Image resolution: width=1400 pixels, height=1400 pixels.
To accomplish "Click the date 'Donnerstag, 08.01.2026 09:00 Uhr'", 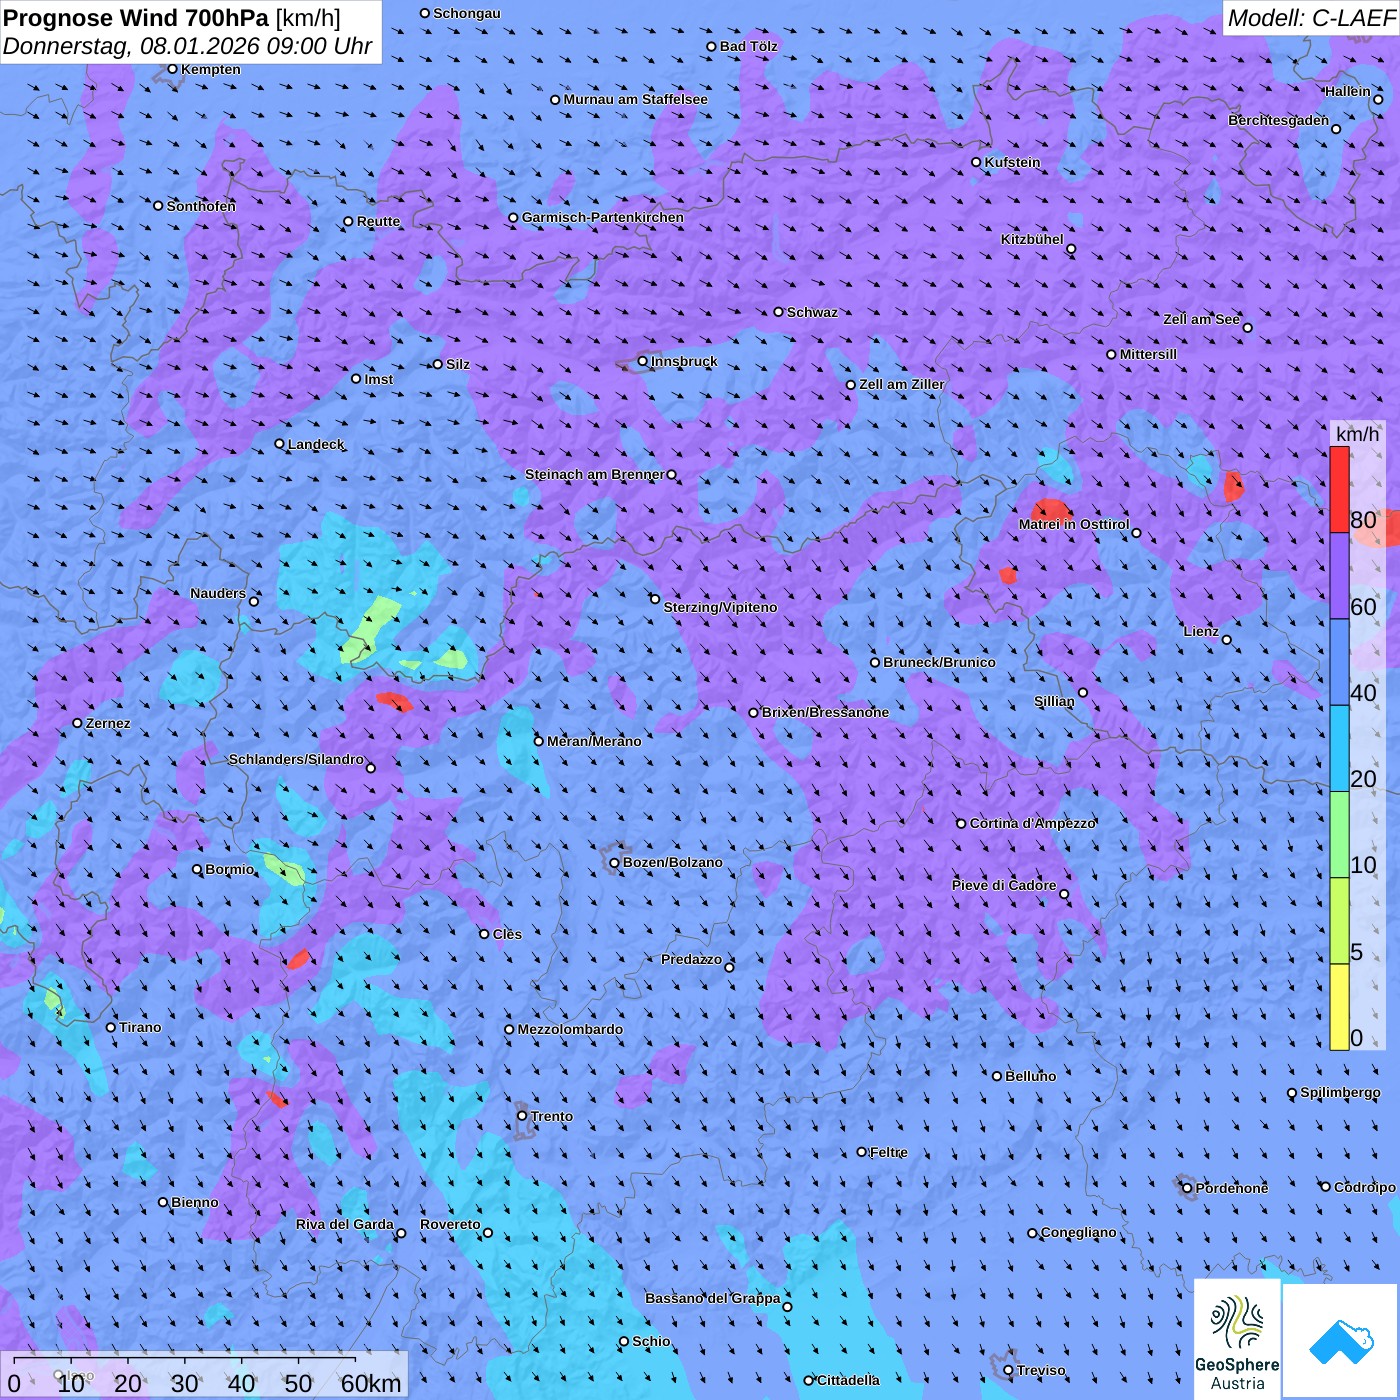I will [x=188, y=46].
